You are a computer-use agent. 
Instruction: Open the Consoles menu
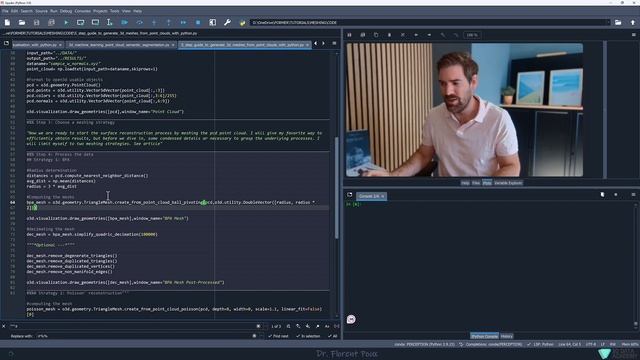(82, 11)
